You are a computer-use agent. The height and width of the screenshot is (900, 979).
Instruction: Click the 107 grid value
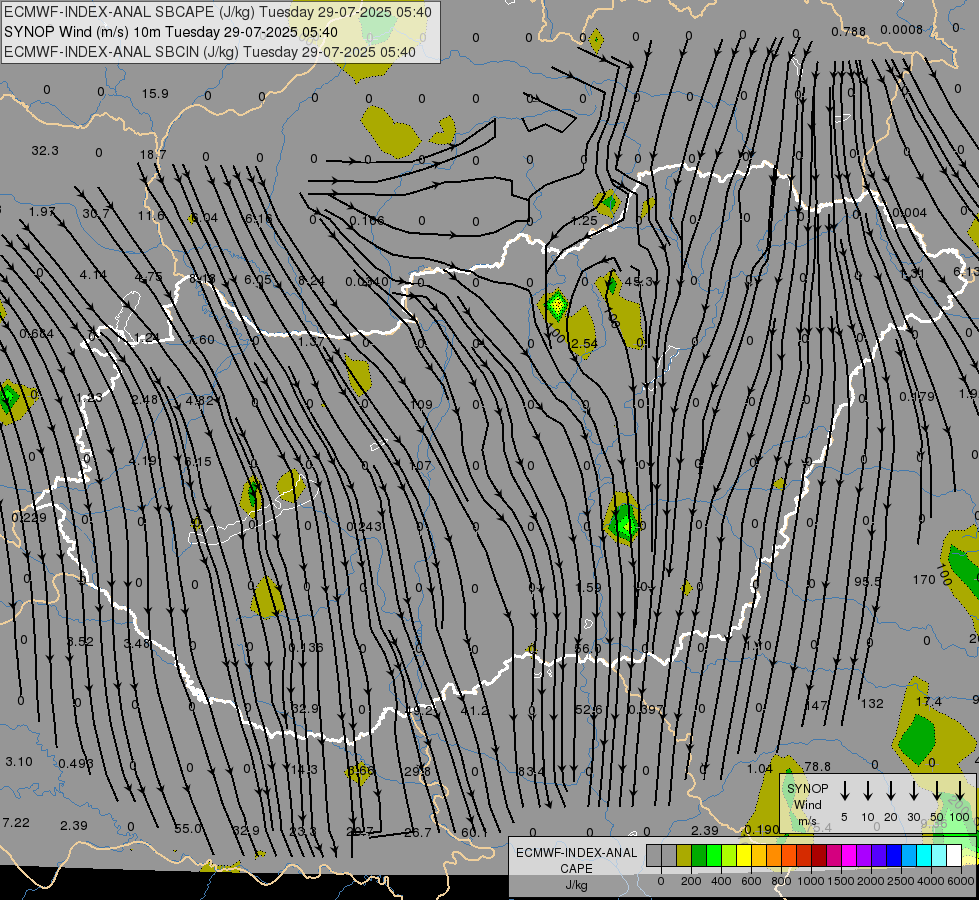click(x=421, y=465)
